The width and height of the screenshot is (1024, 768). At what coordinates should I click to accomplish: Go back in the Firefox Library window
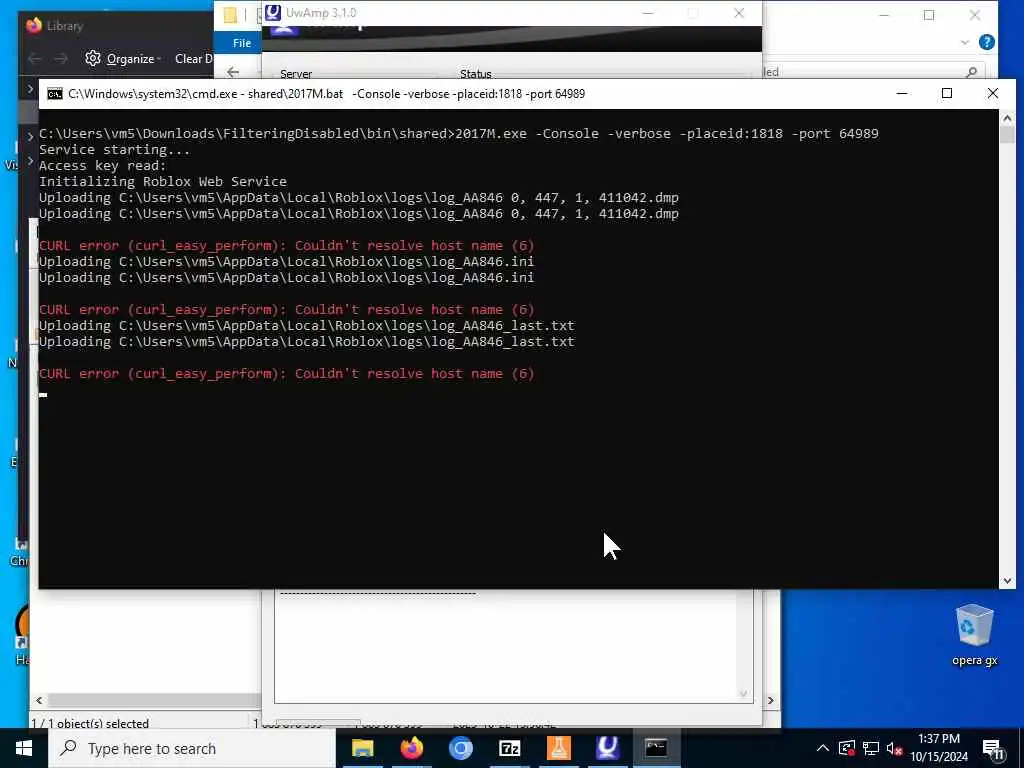click(35, 59)
